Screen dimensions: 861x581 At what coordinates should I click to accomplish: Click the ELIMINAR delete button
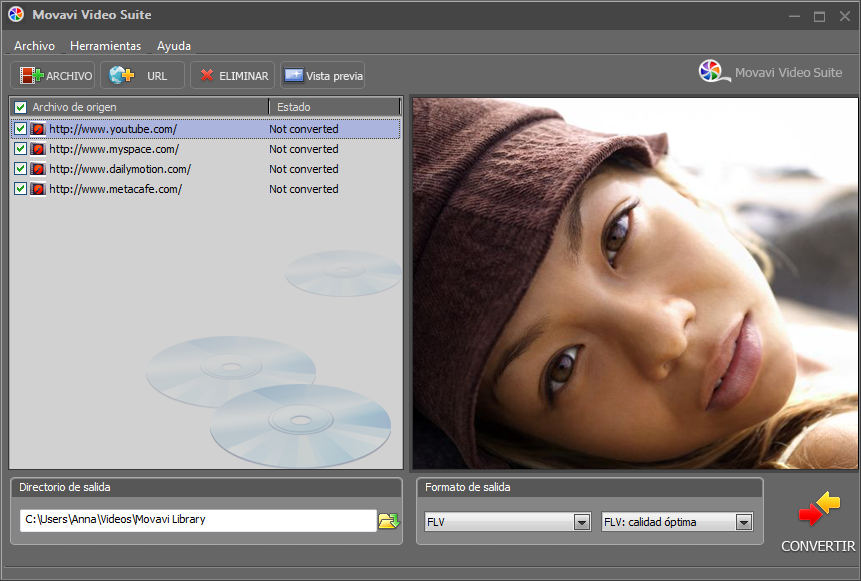click(x=232, y=75)
